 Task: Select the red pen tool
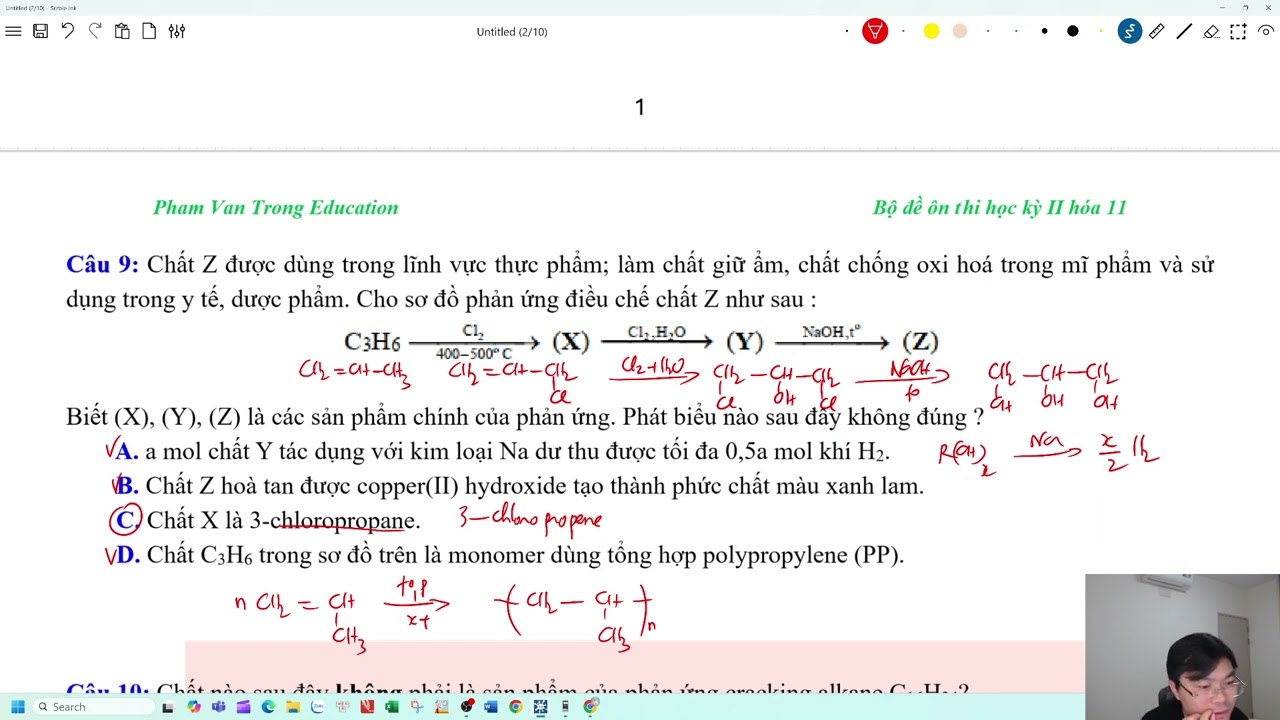[875, 31]
